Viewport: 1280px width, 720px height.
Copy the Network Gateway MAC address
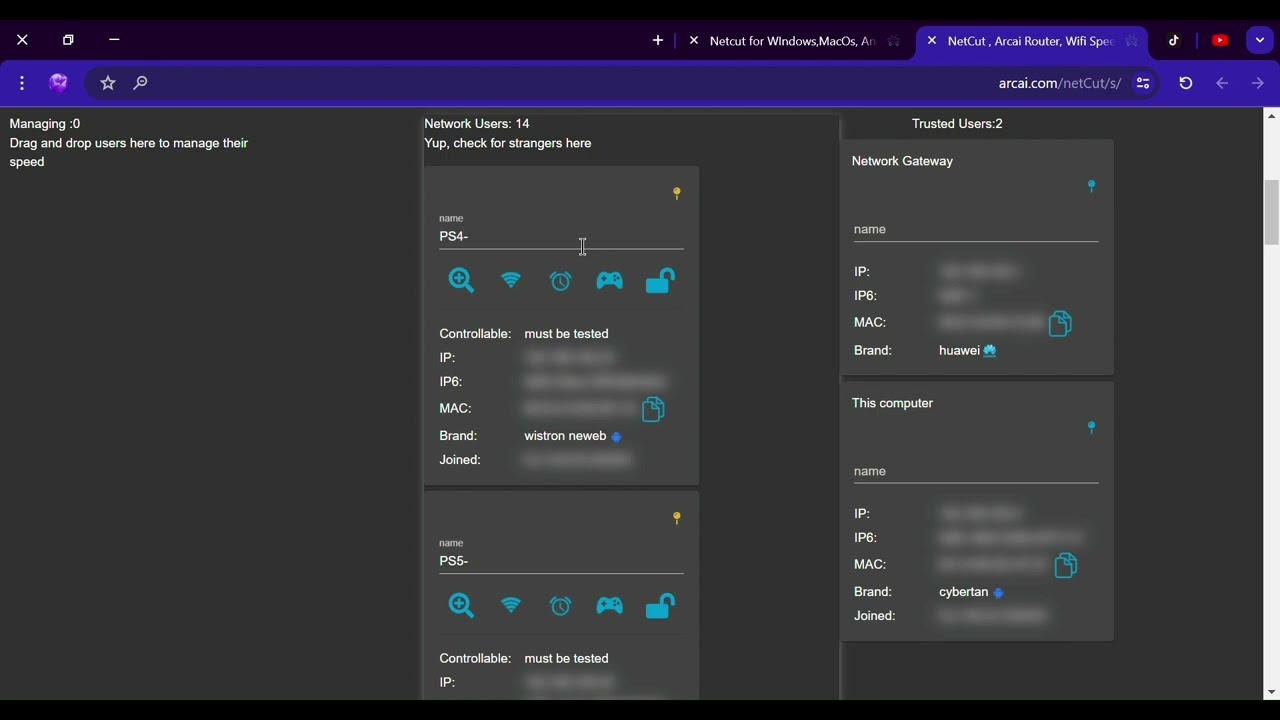pyautogui.click(x=1060, y=323)
